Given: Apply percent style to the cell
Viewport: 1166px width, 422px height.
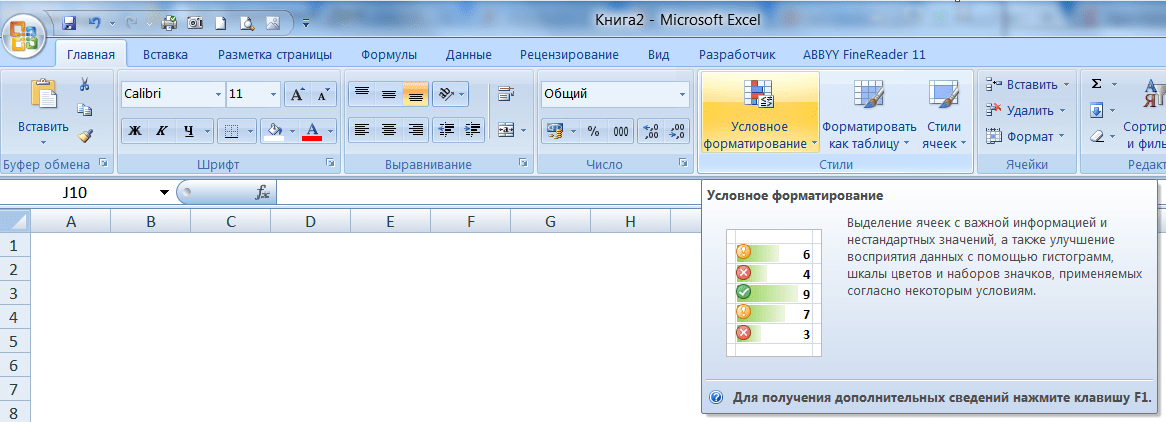Looking at the screenshot, I should pos(593,130).
